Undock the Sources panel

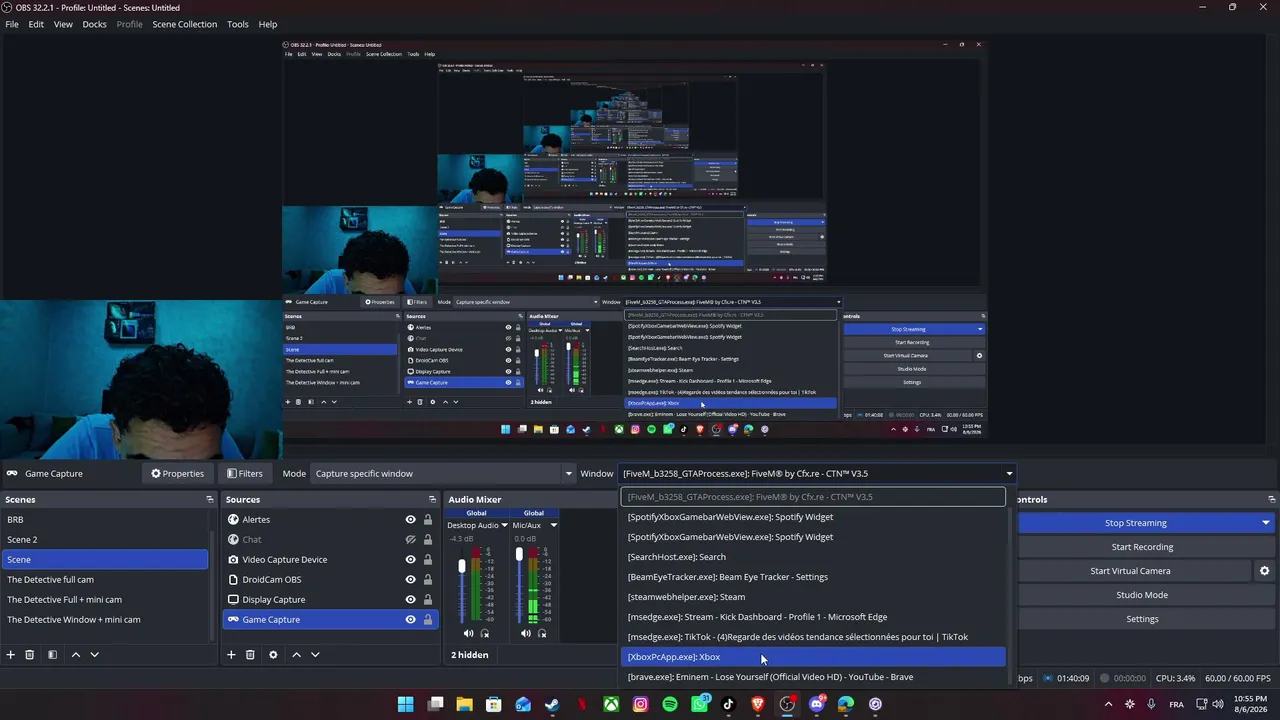[432, 499]
